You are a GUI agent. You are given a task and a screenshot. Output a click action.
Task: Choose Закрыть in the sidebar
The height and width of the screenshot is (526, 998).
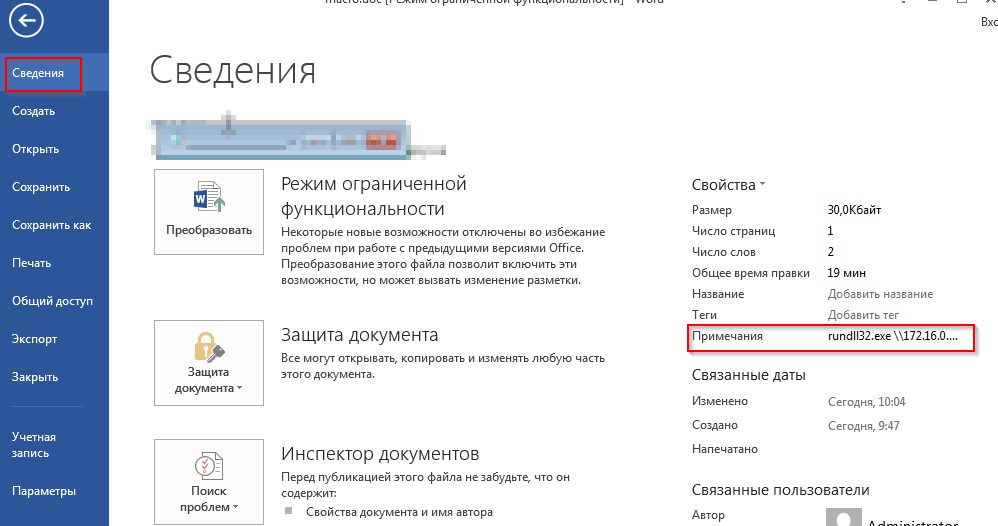click(x=34, y=377)
